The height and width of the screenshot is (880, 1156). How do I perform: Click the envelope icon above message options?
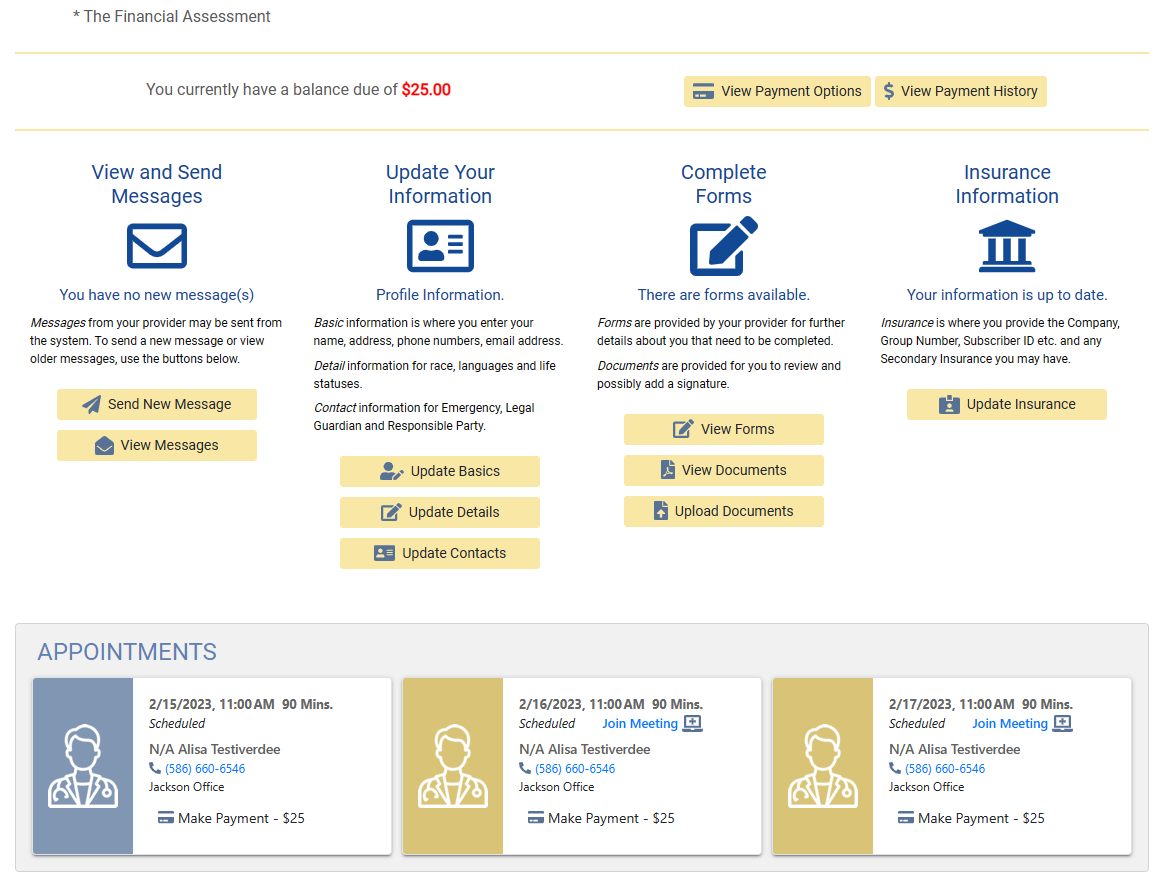(x=156, y=245)
